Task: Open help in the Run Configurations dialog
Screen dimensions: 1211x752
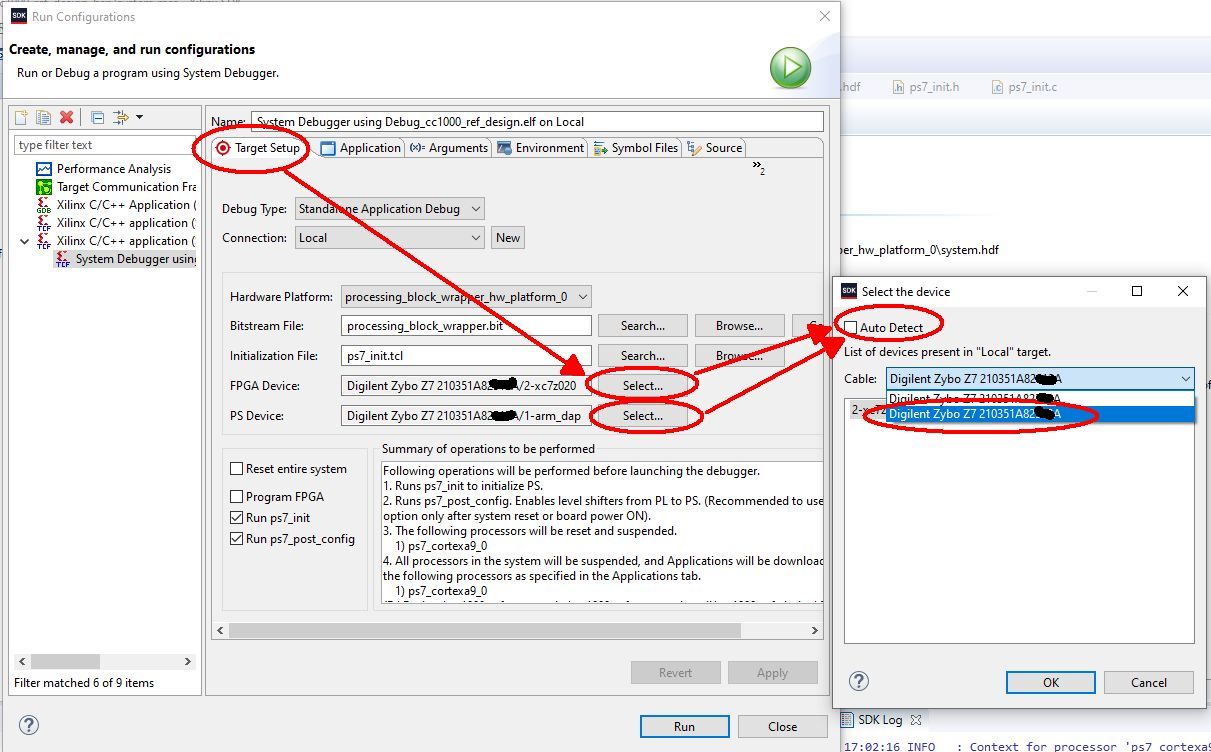Action: [x=29, y=726]
